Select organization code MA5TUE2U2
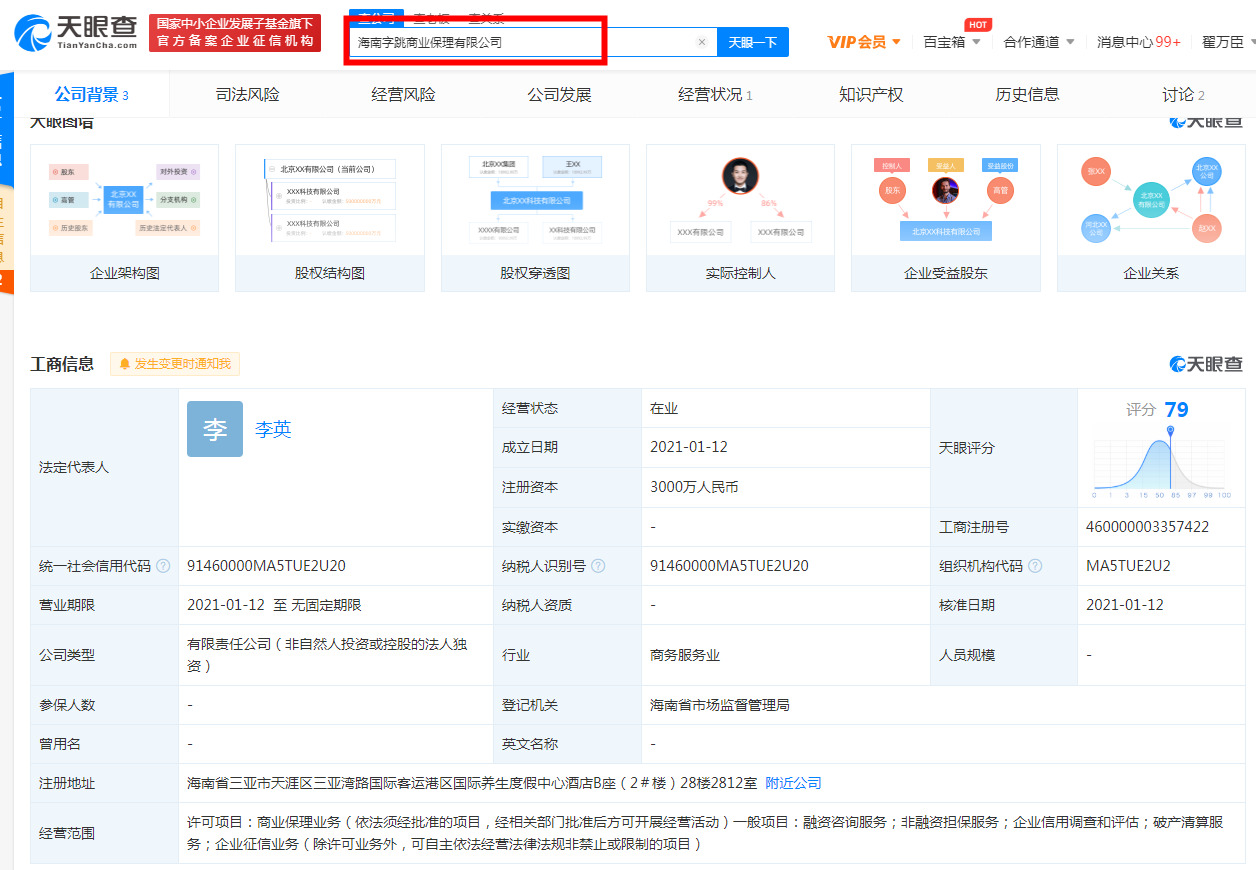This screenshot has width=1256, height=870. pyautogui.click(x=1128, y=566)
